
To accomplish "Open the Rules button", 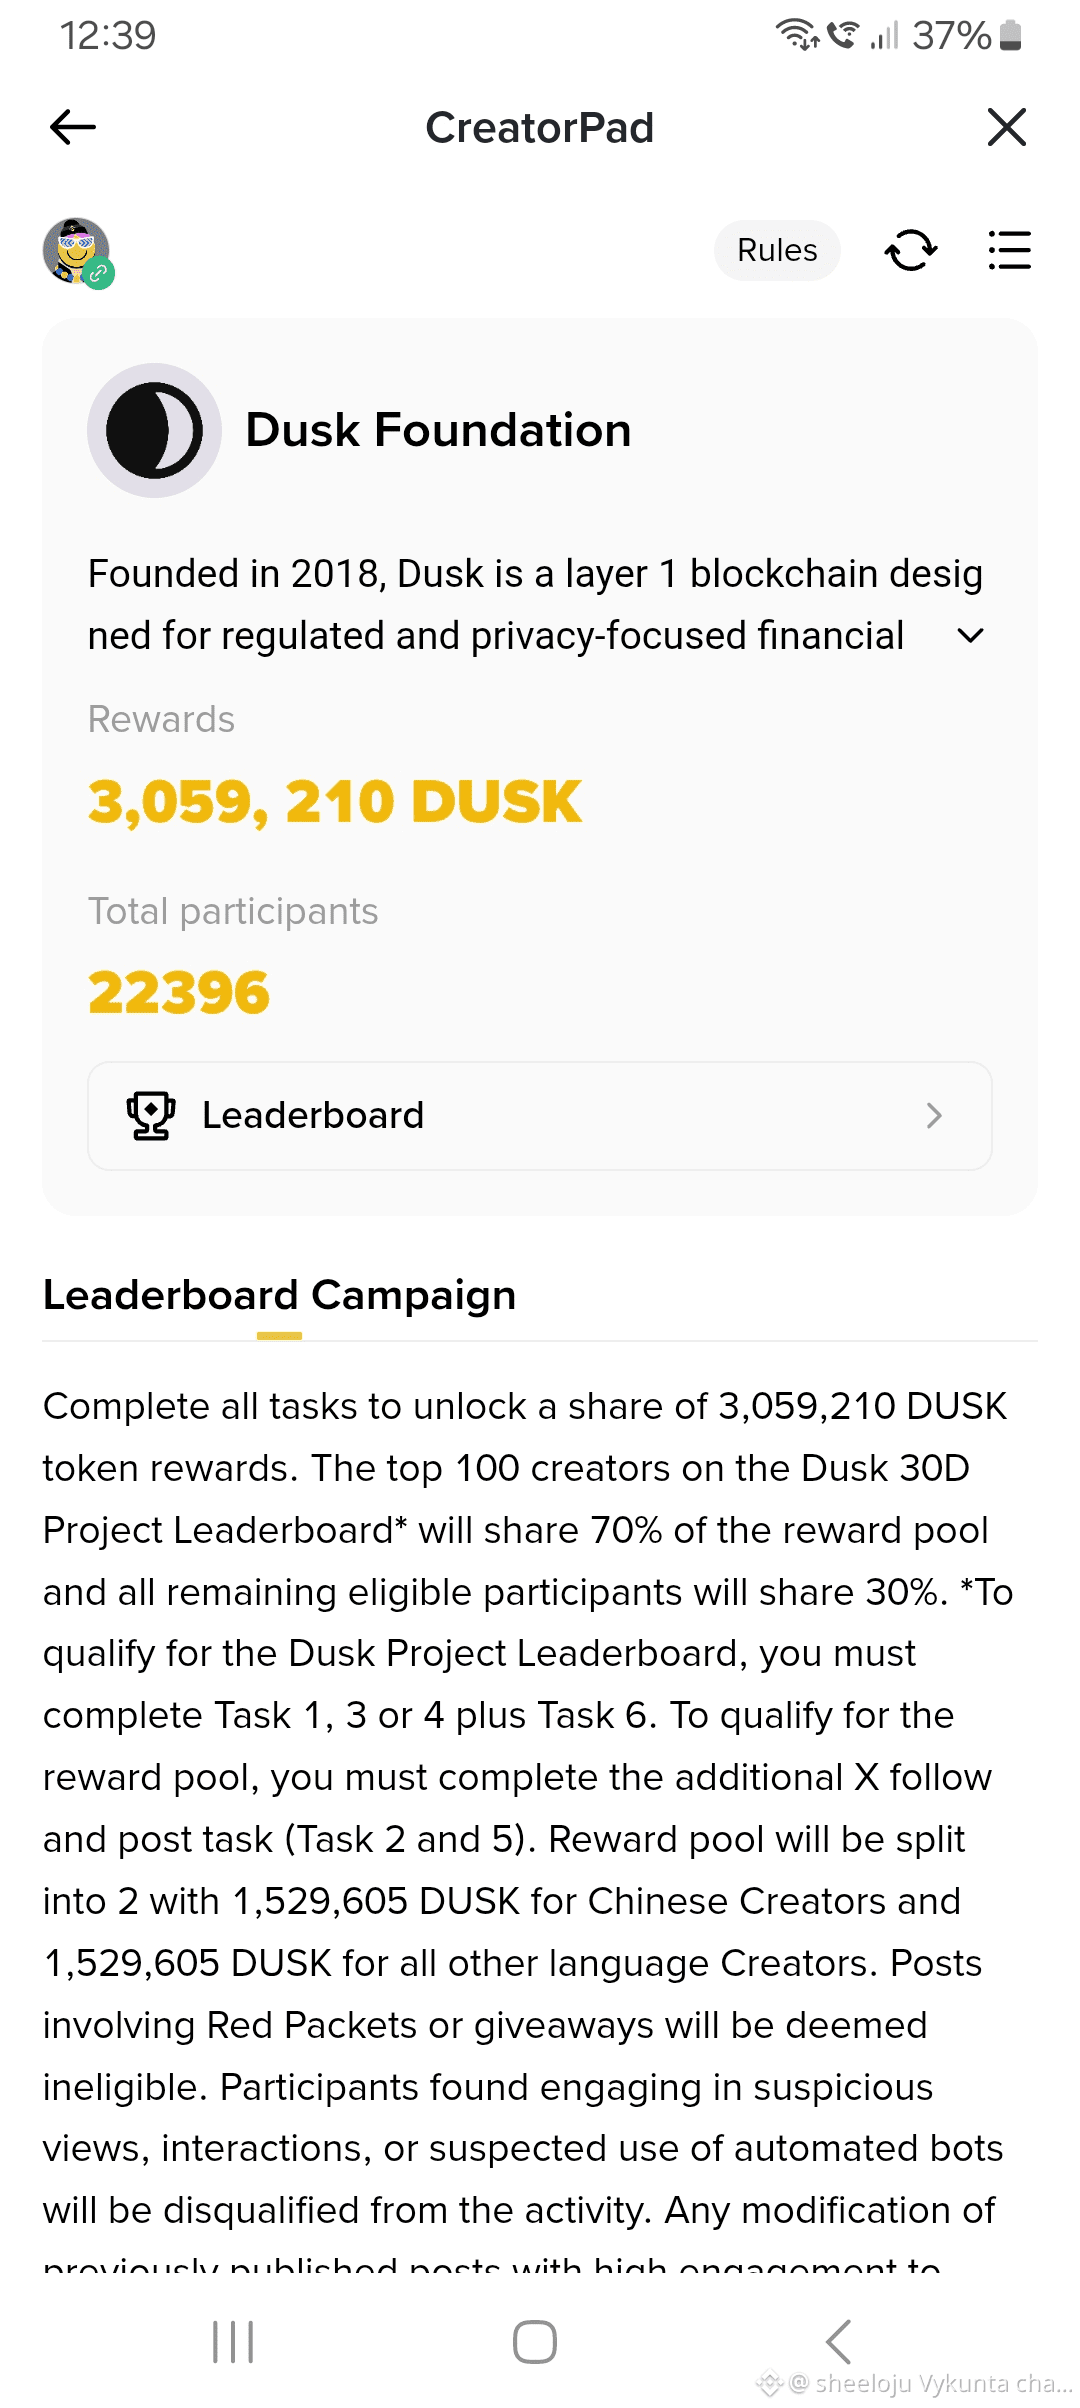I will coord(777,250).
